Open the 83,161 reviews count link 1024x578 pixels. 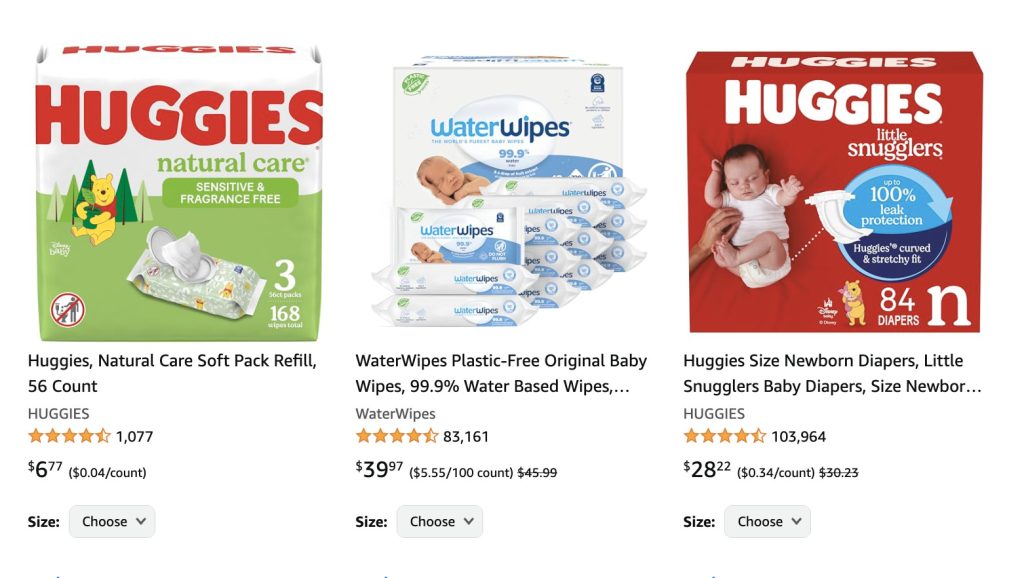coord(466,436)
